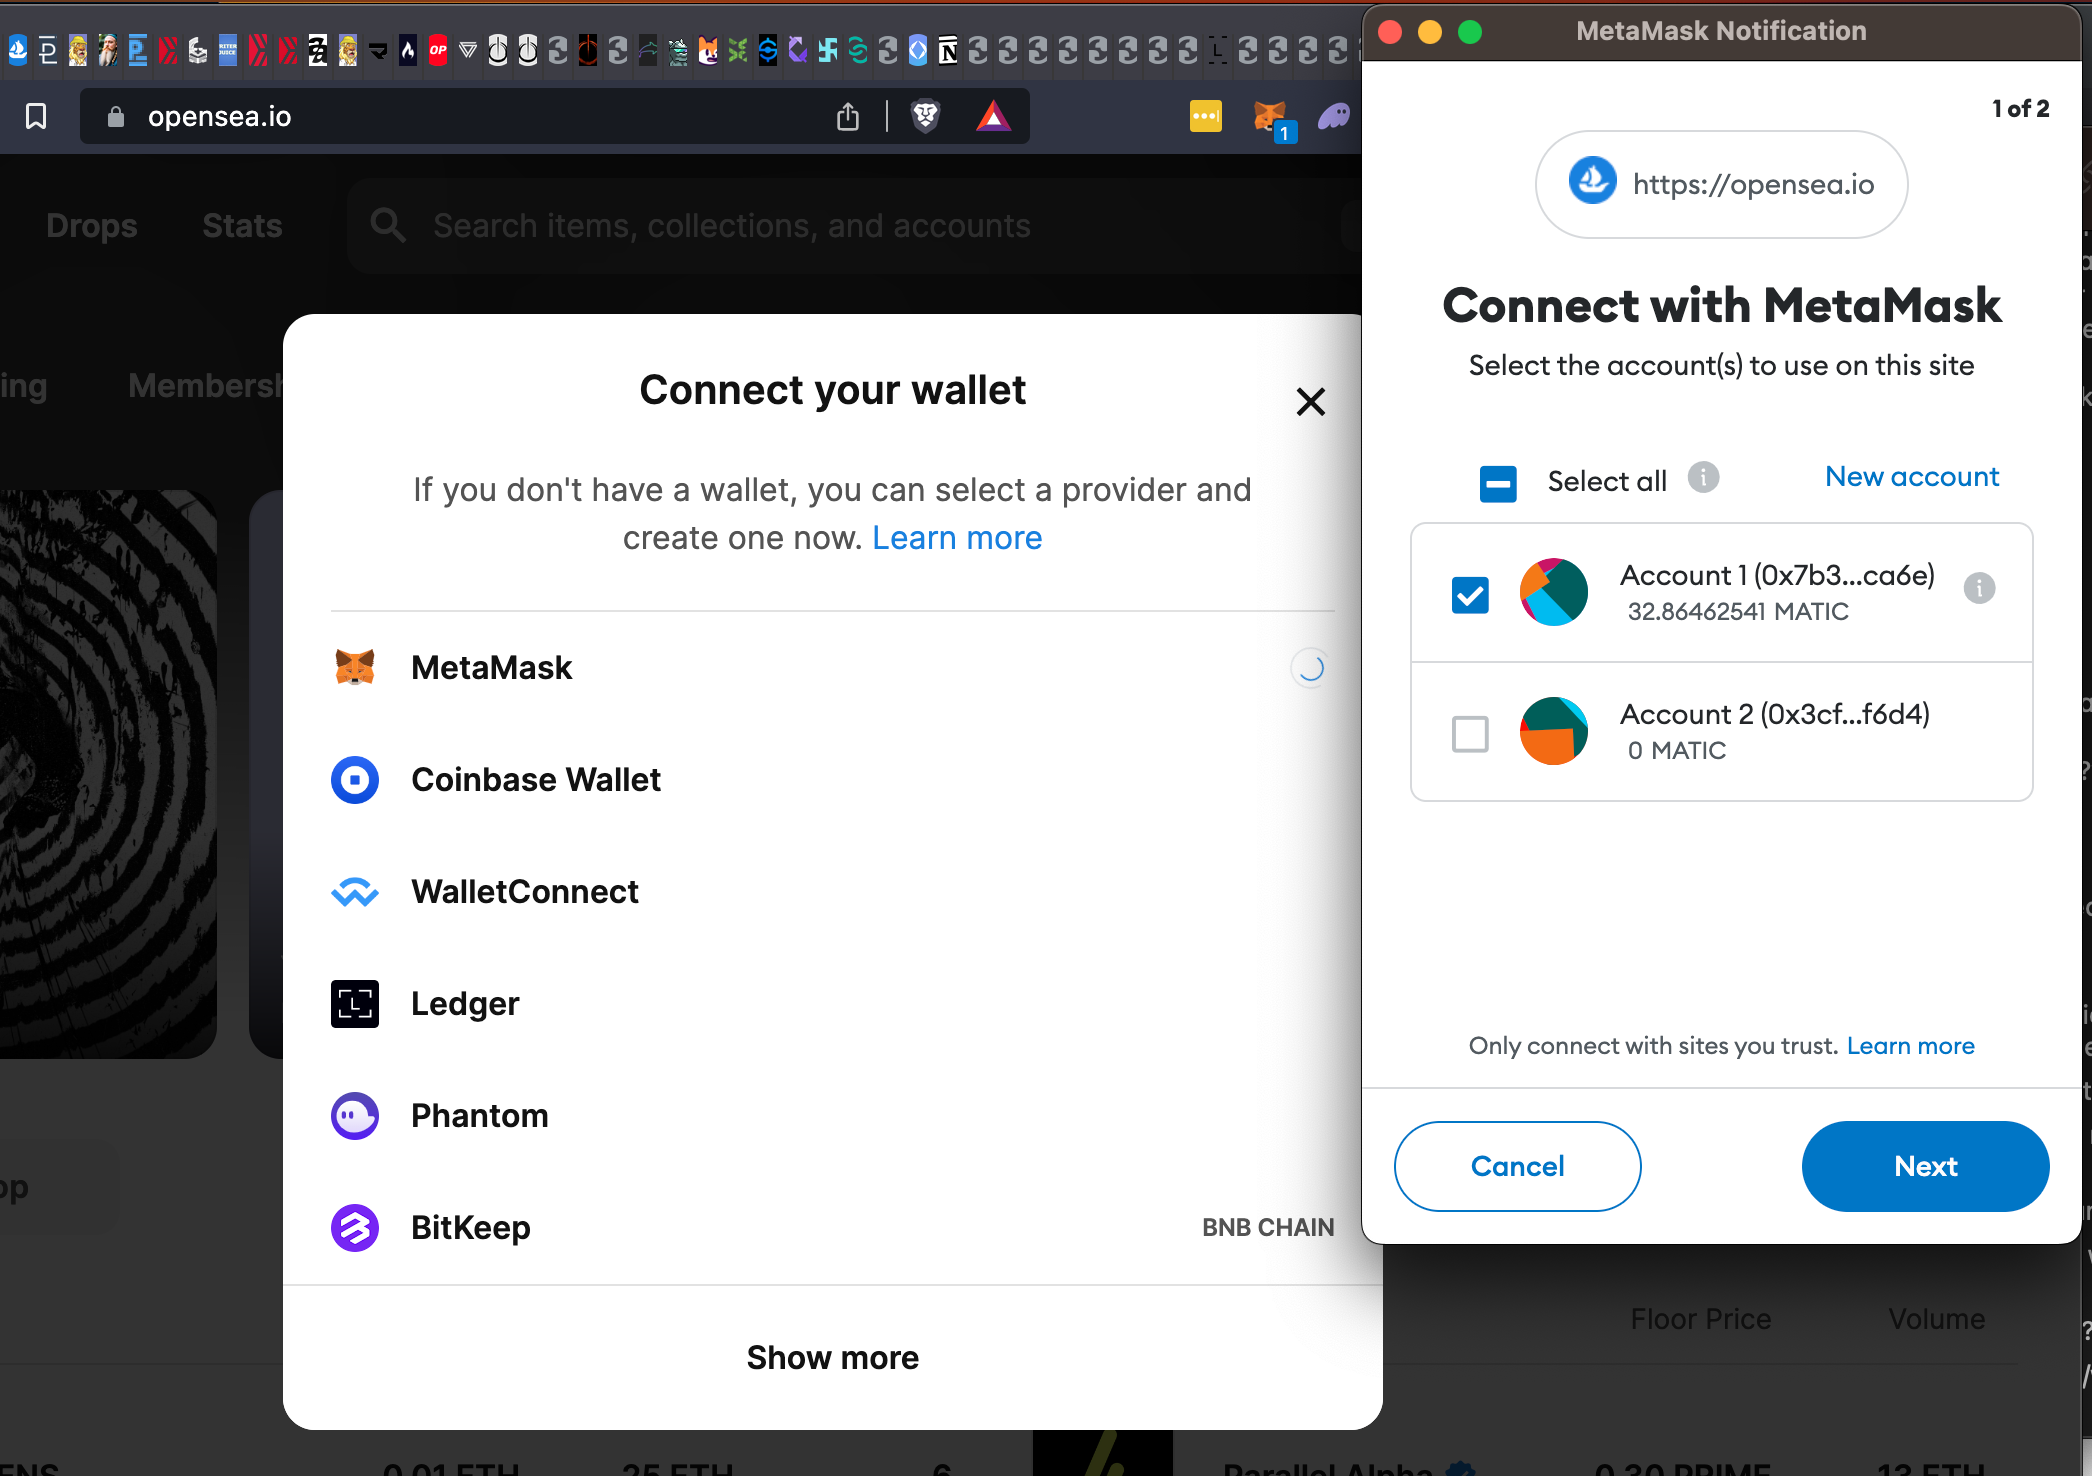Image resolution: width=2092 pixels, height=1476 pixels.
Task: Select MetaMask wallet option
Action: [832, 667]
